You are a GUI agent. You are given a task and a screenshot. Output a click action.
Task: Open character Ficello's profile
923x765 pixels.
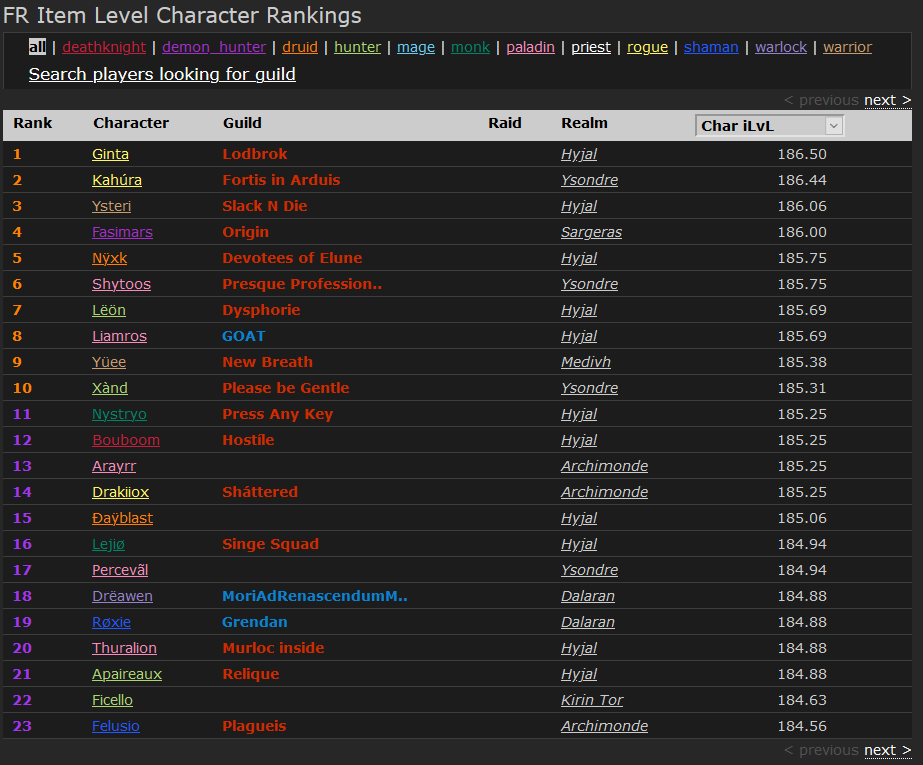click(112, 700)
